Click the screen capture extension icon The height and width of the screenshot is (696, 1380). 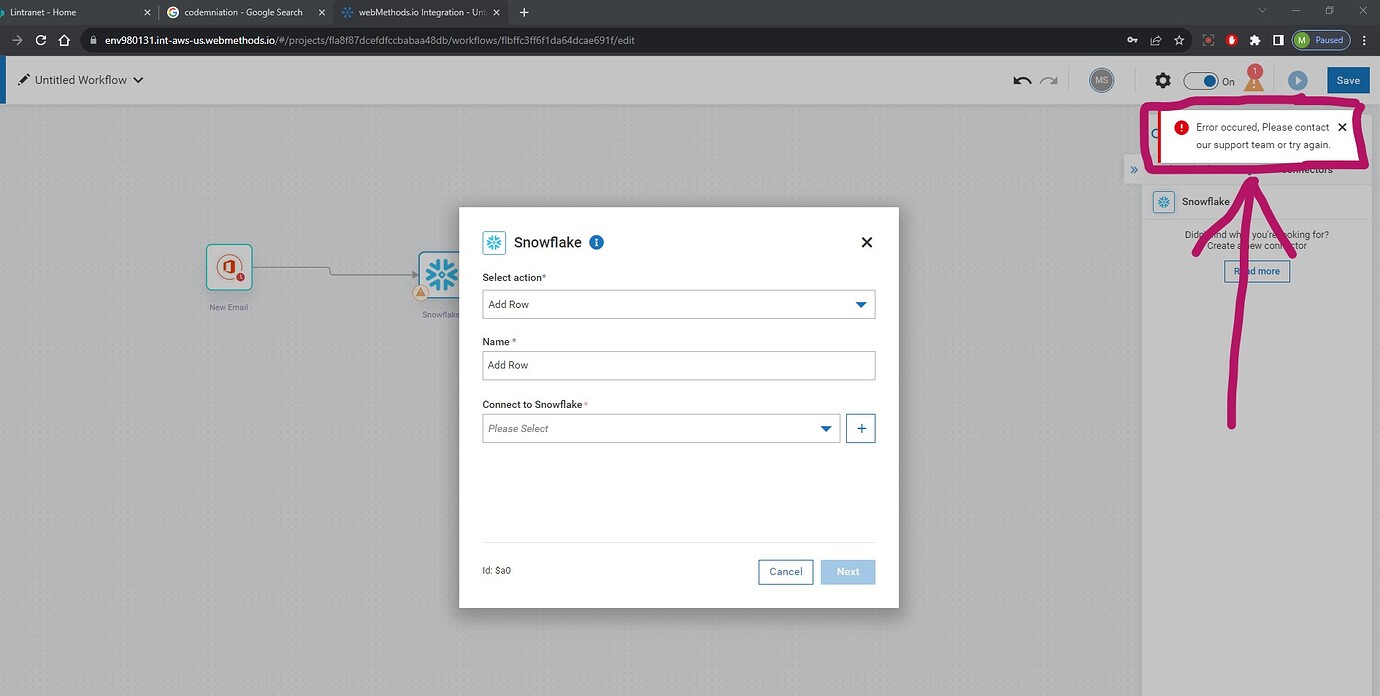1208,40
